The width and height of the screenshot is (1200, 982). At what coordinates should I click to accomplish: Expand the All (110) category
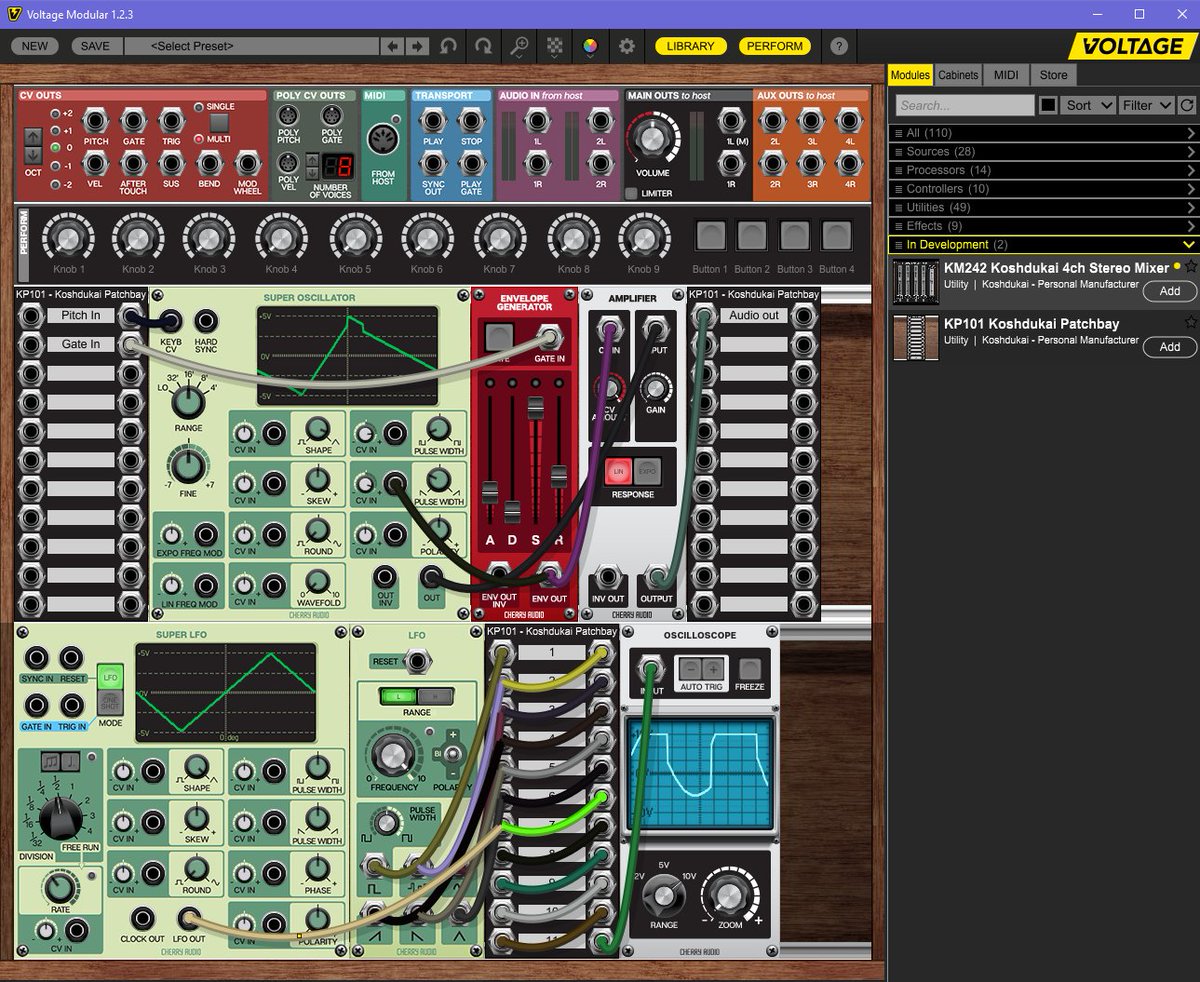point(1043,133)
